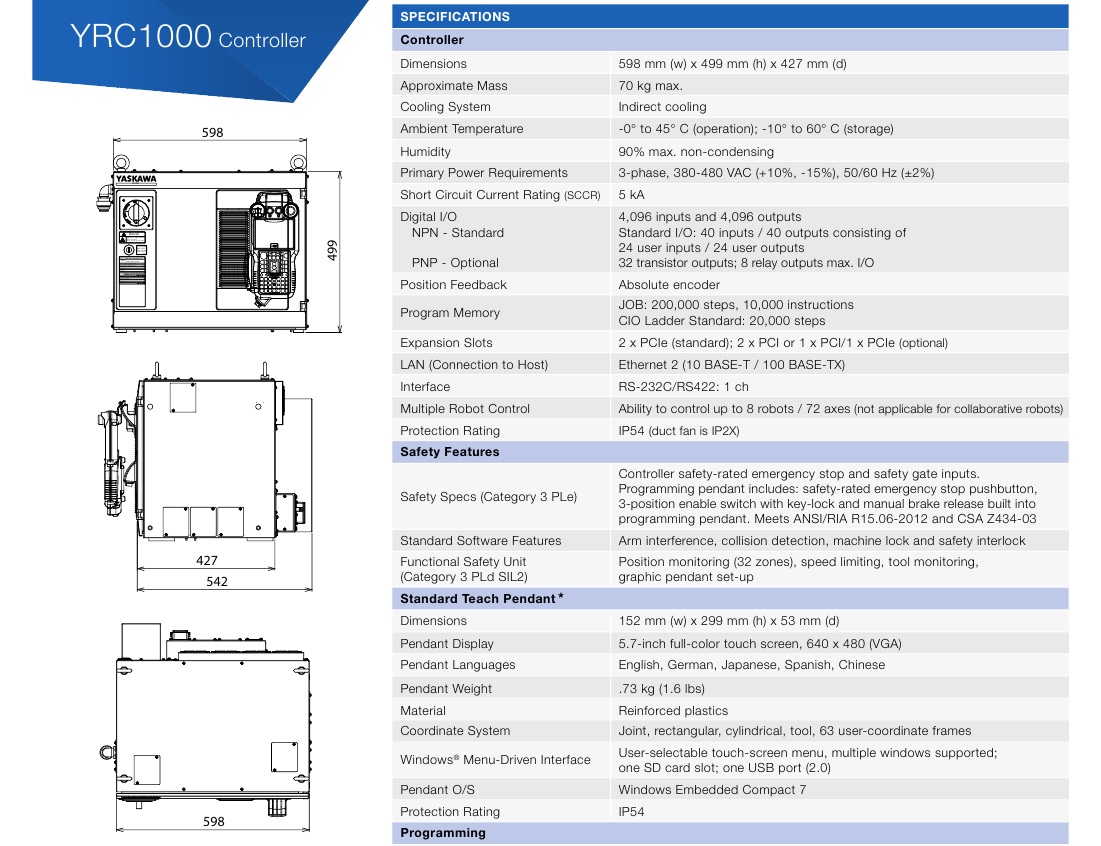Click 'Position monitoring (32 zones)' value

coord(798,569)
